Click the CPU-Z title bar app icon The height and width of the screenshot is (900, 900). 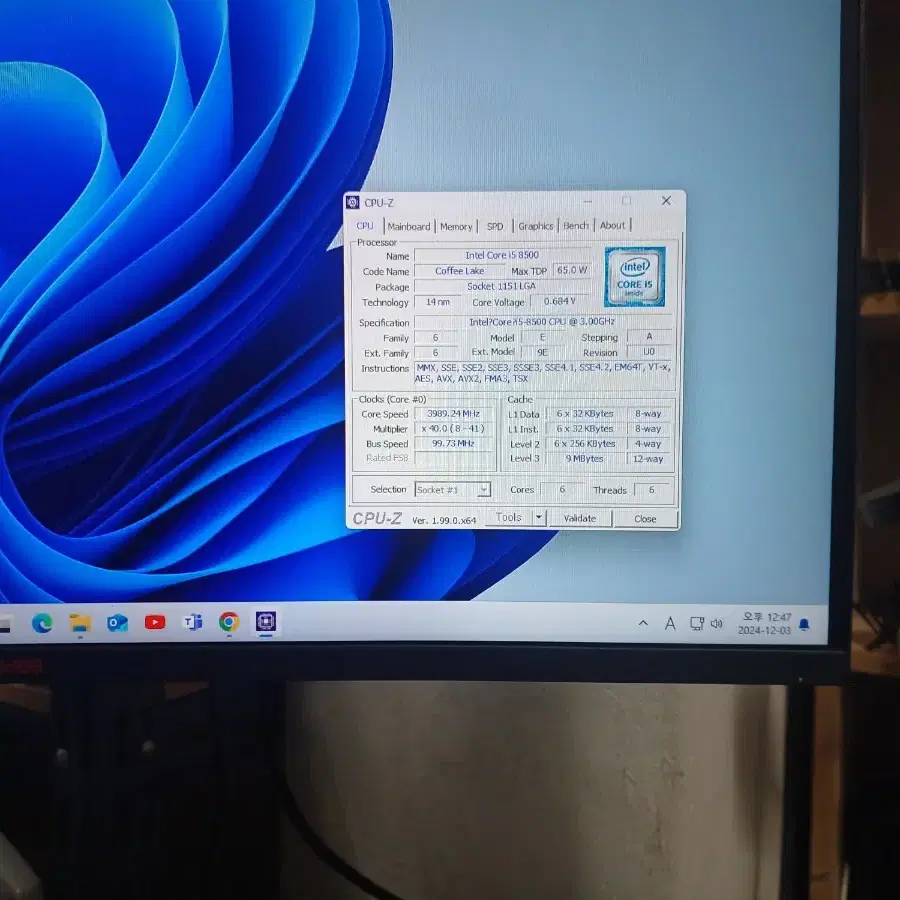point(353,202)
